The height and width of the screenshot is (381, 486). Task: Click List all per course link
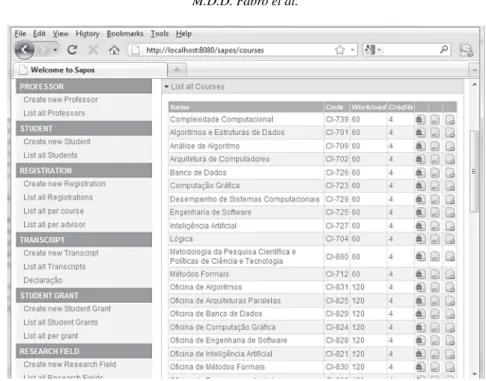tap(53, 211)
